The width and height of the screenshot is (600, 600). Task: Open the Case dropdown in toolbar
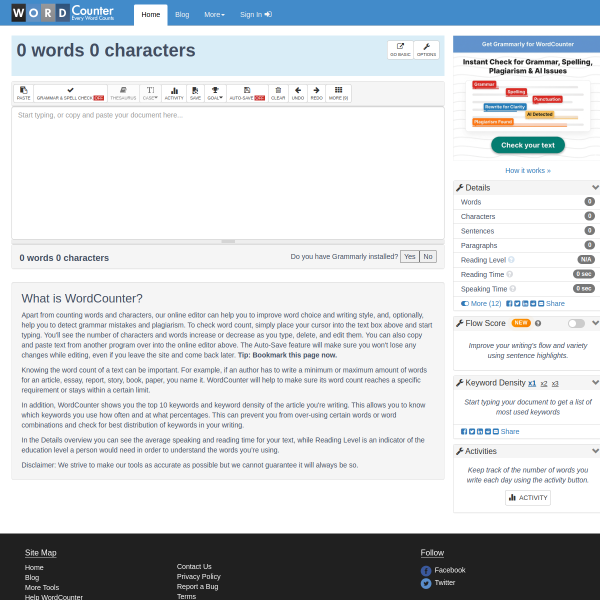[x=150, y=93]
